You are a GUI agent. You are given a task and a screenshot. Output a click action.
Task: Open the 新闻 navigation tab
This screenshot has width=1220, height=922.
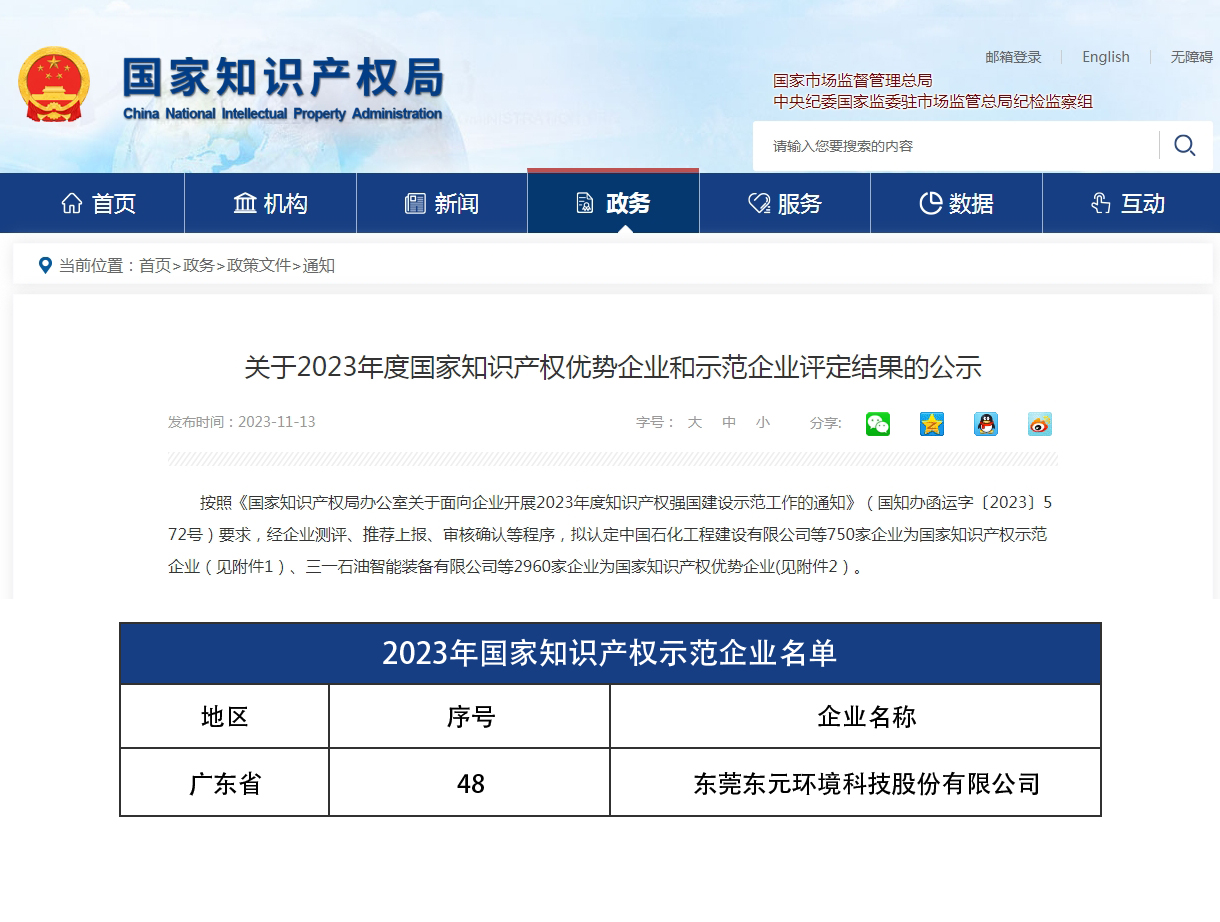click(442, 203)
